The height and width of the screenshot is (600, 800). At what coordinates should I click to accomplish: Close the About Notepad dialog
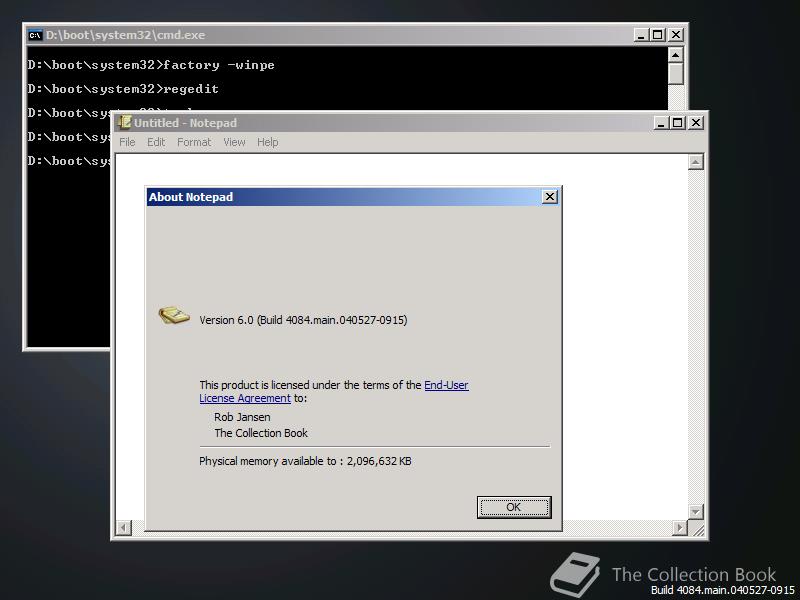tap(549, 197)
